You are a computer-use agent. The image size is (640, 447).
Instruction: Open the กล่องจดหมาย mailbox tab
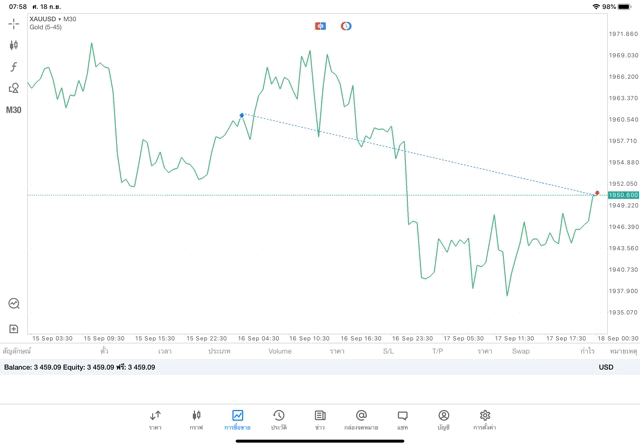pos(361,419)
